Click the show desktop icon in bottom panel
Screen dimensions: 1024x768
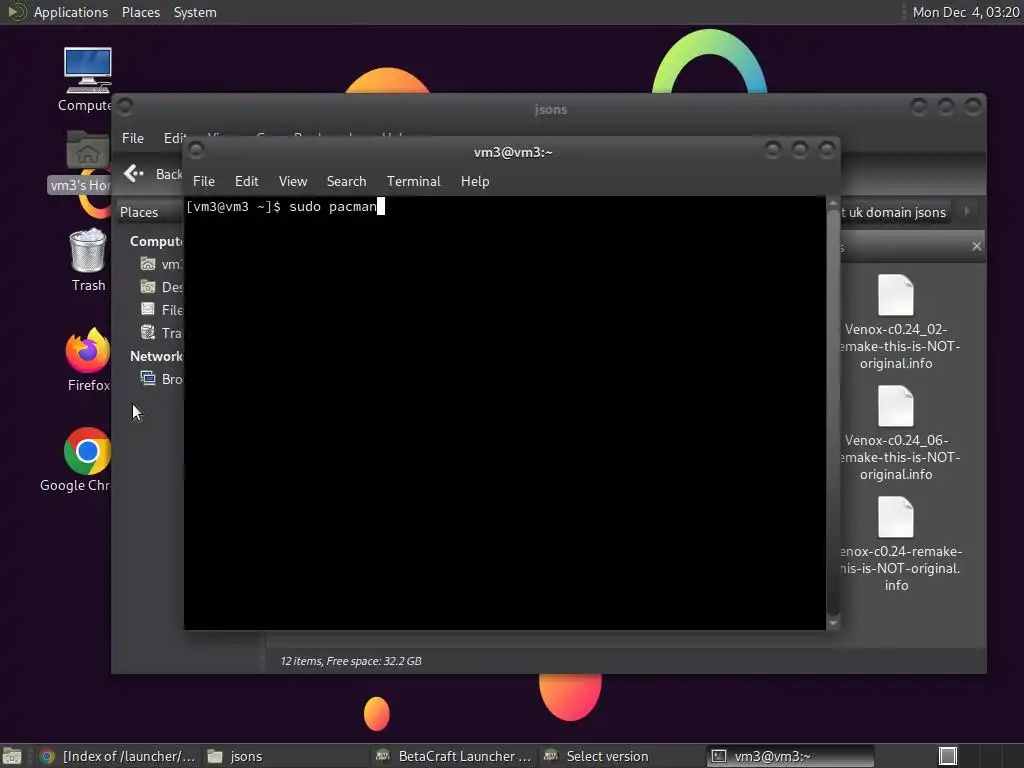tap(12, 756)
